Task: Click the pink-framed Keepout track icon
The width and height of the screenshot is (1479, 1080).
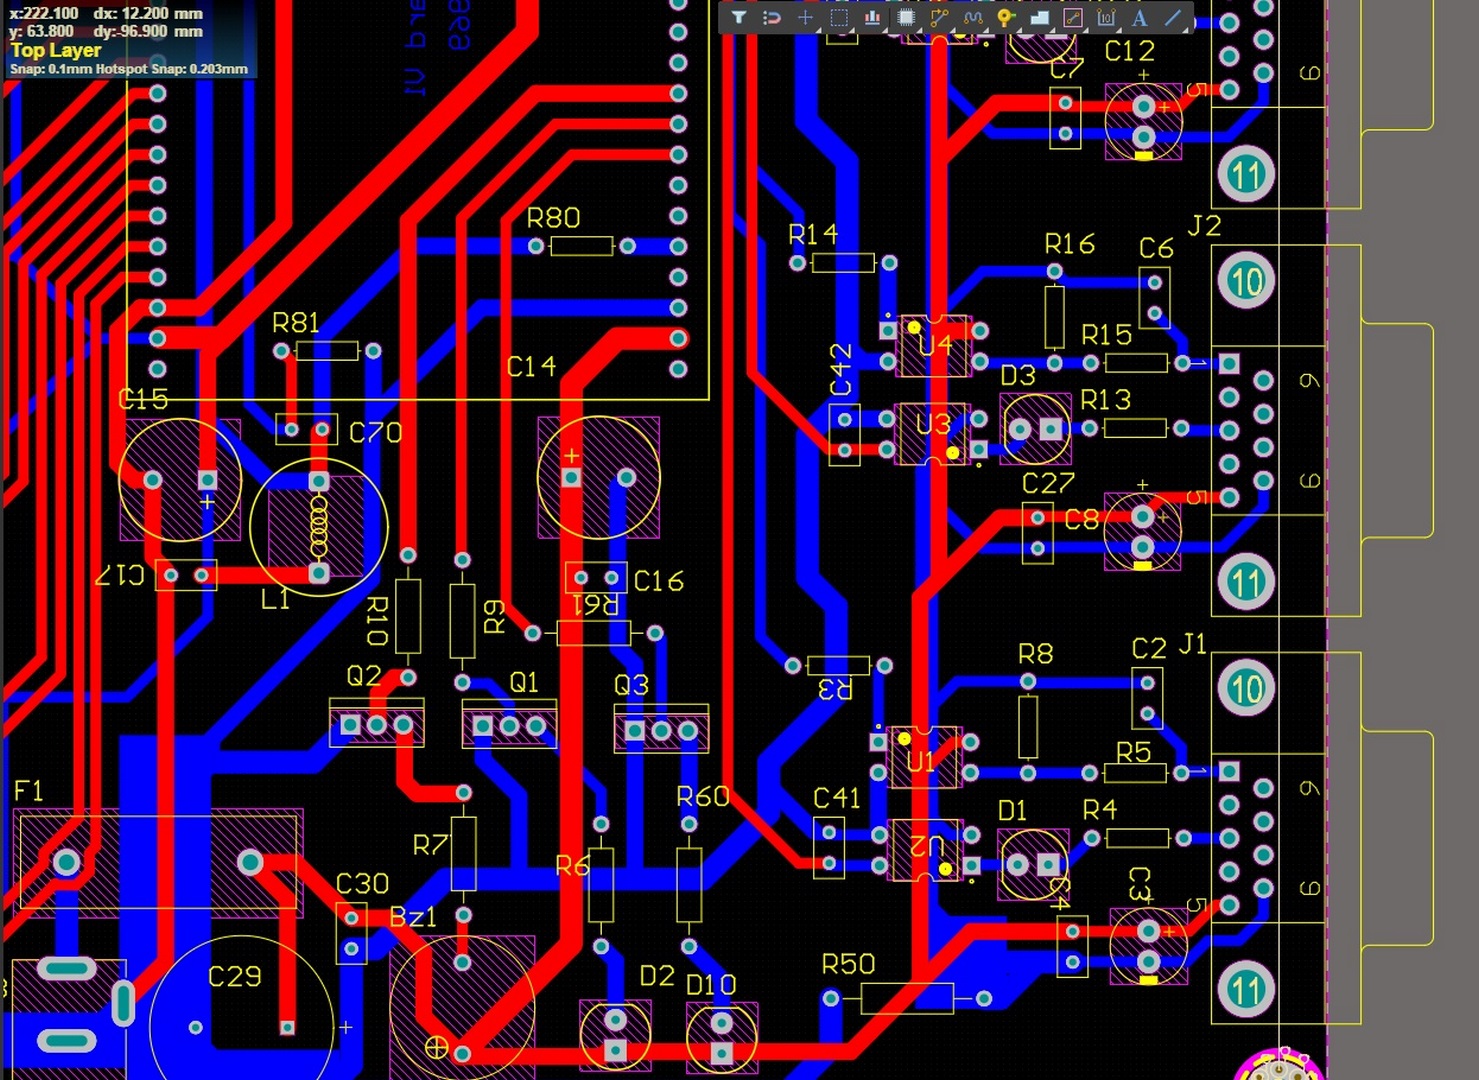Action: (1073, 18)
